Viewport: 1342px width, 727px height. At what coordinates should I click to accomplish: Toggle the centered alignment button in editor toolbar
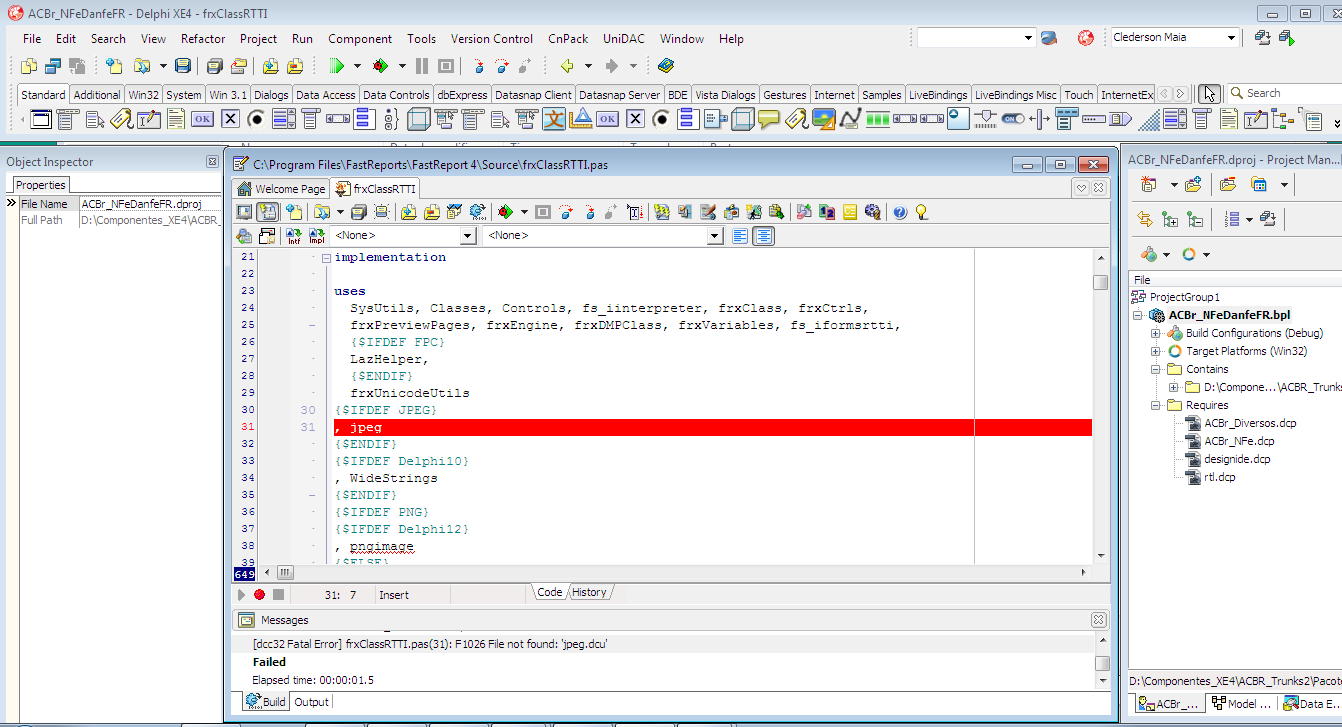coord(763,236)
